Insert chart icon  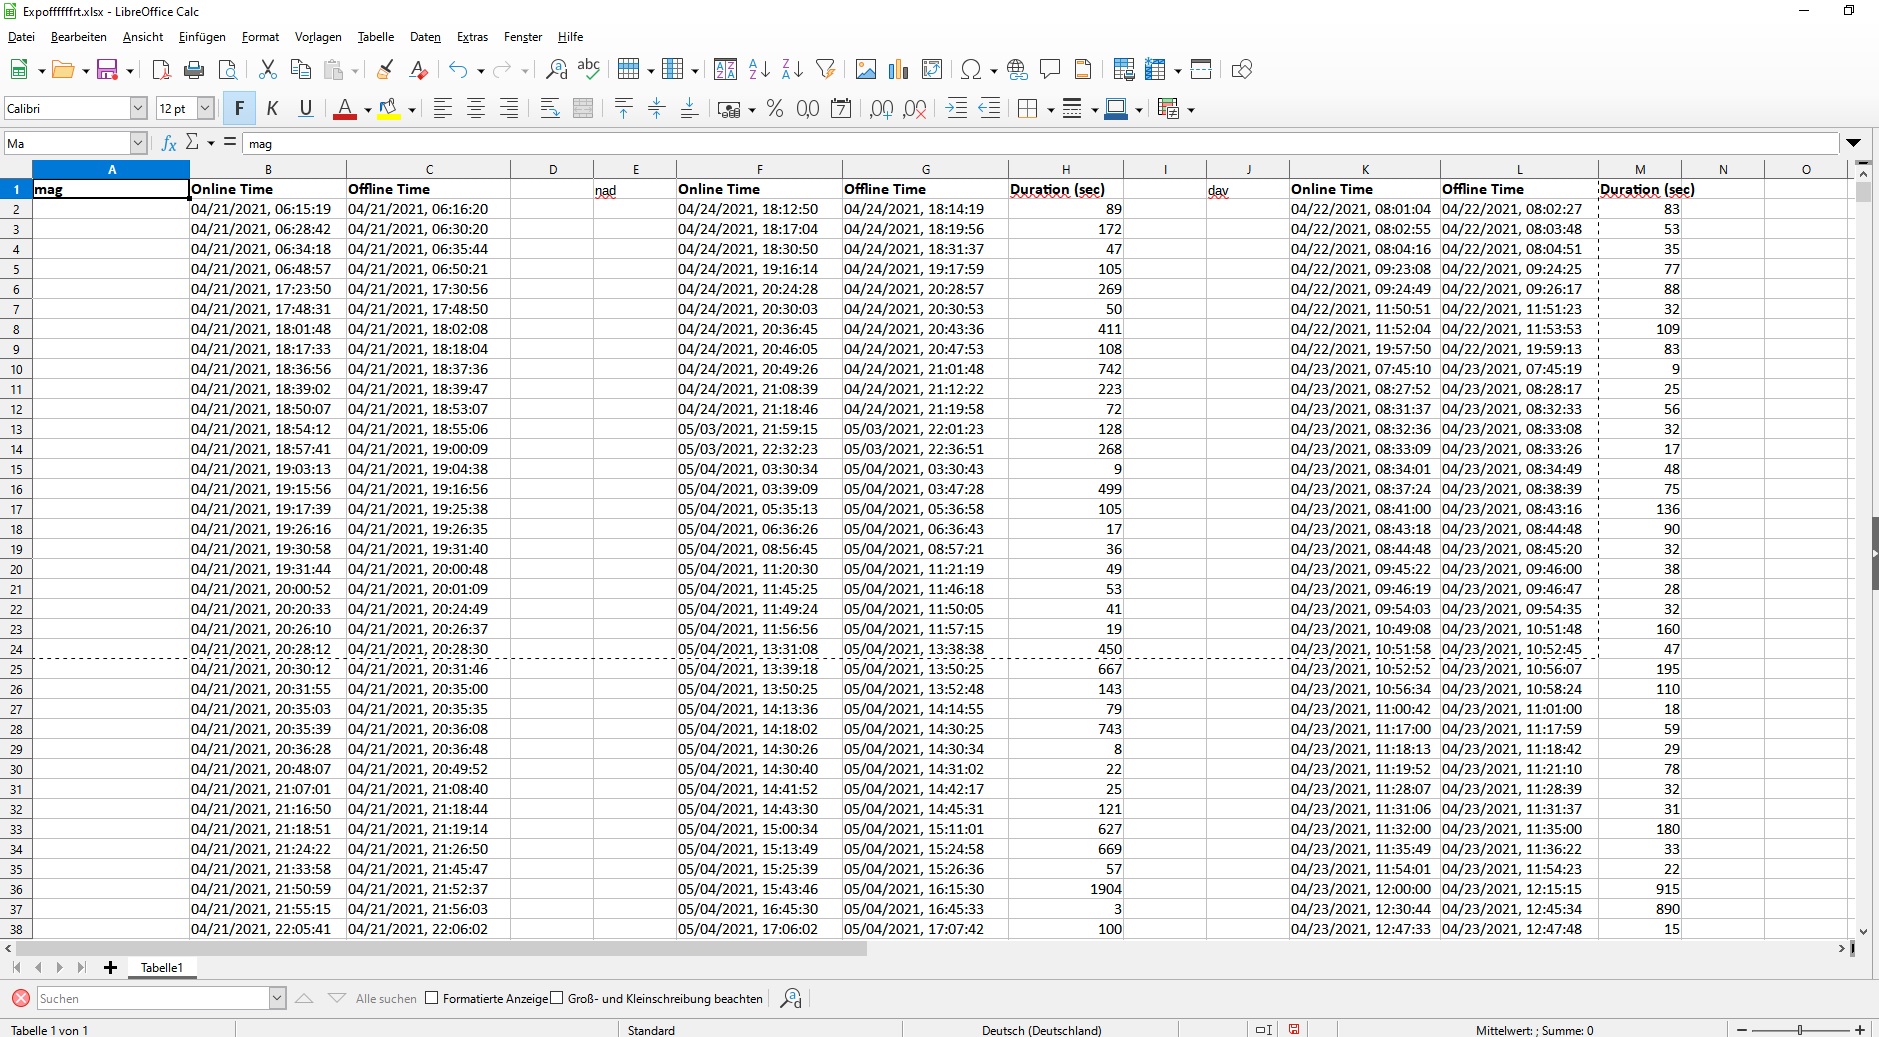coord(899,70)
